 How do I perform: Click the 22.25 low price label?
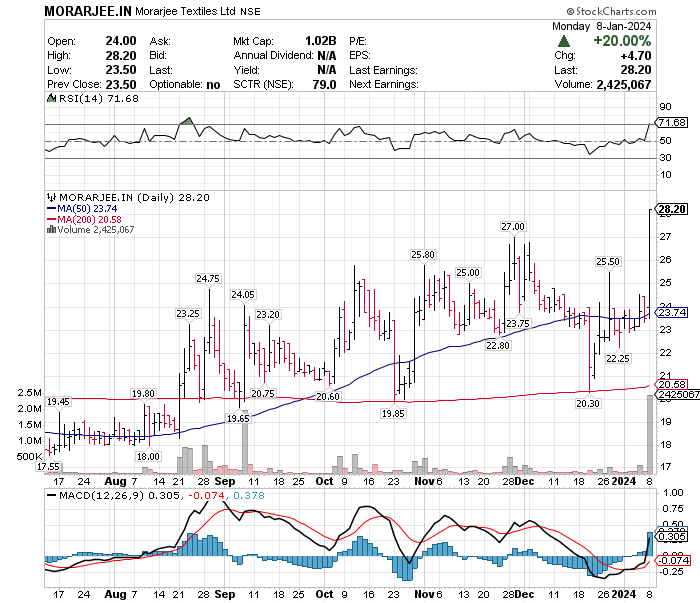tap(618, 358)
